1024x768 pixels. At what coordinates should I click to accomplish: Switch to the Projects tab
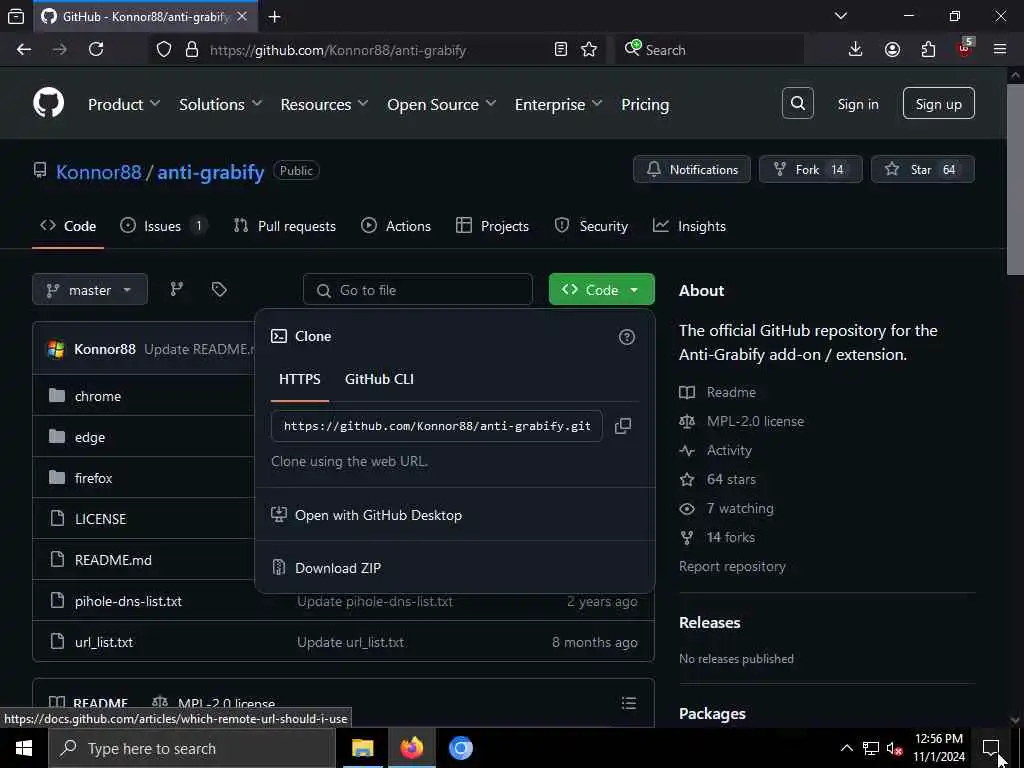click(492, 226)
